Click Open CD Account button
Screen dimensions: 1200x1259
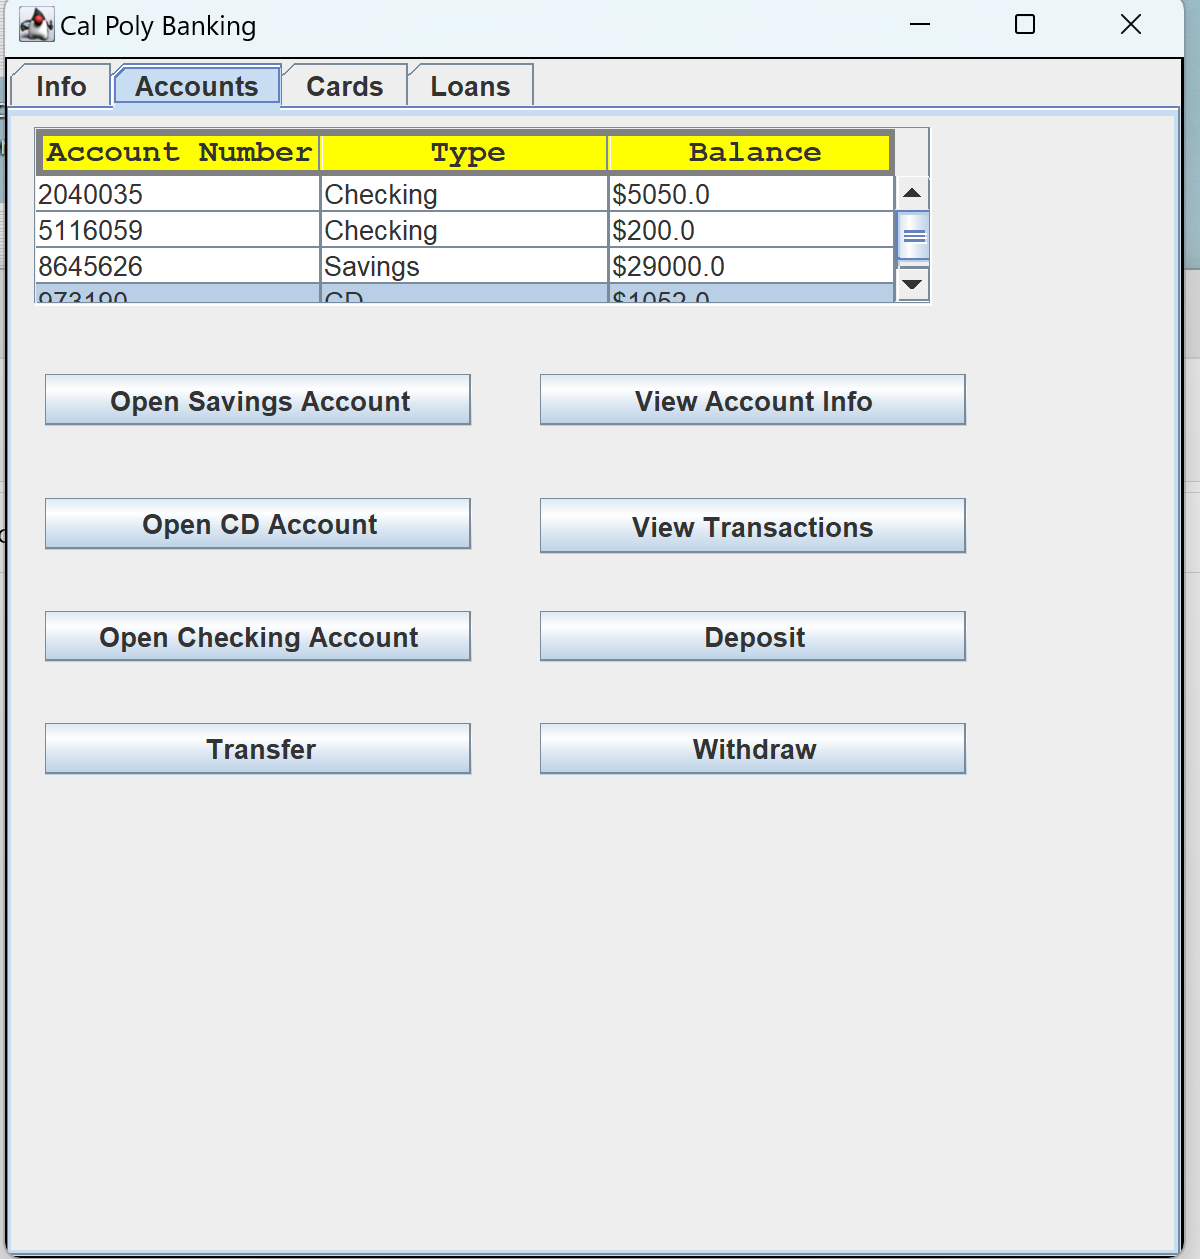[x=258, y=524]
